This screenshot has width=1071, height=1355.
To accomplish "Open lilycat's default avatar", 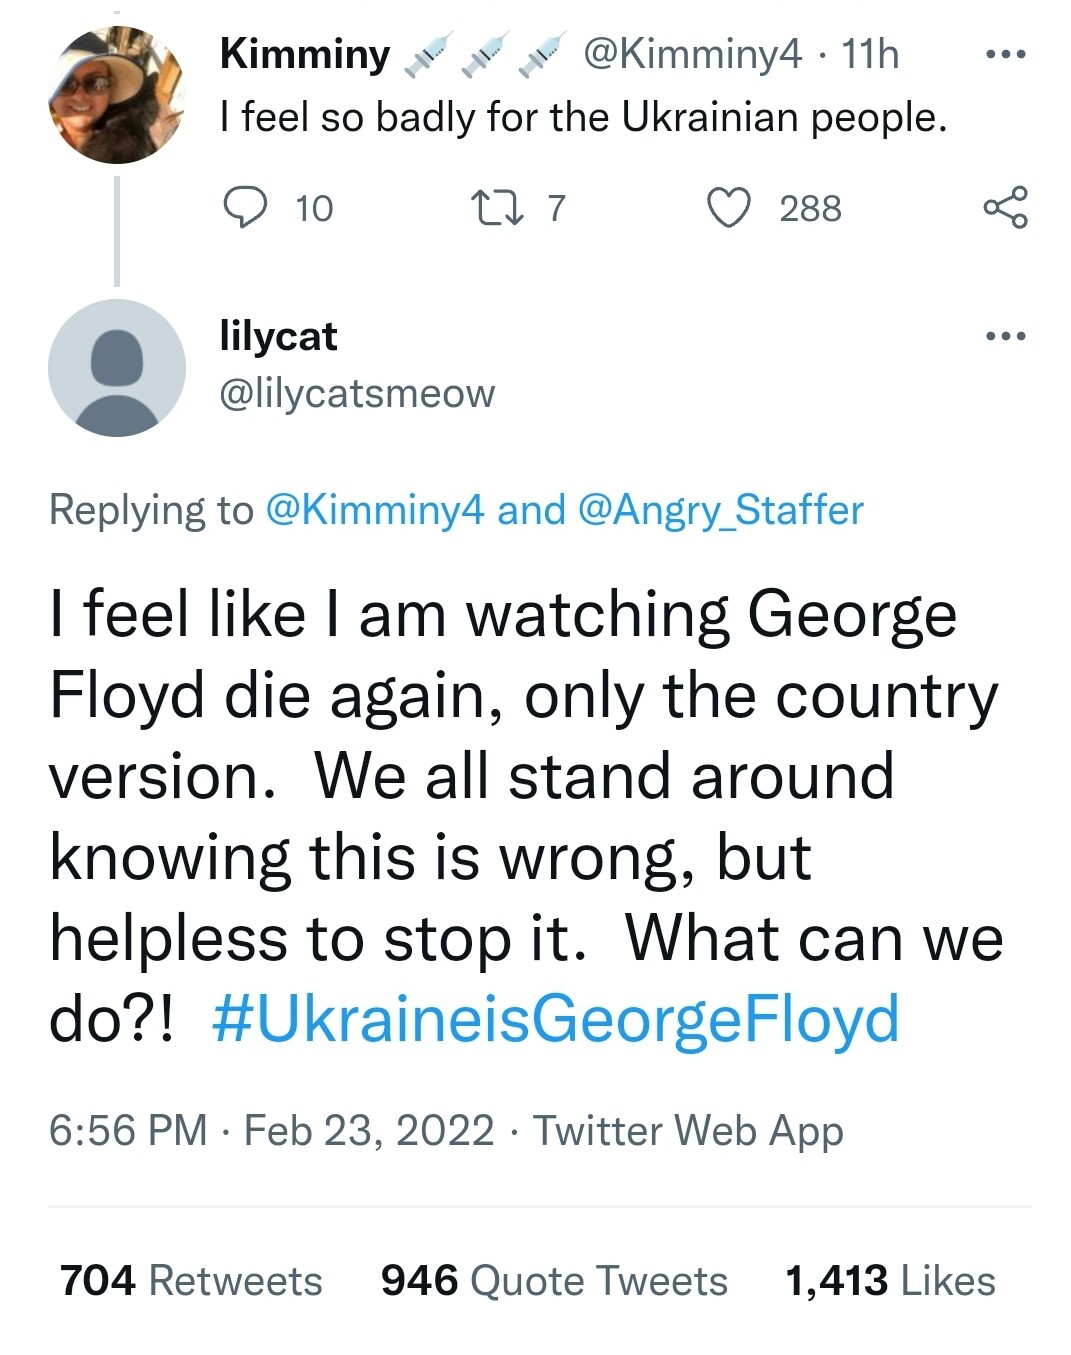I will pos(117,368).
